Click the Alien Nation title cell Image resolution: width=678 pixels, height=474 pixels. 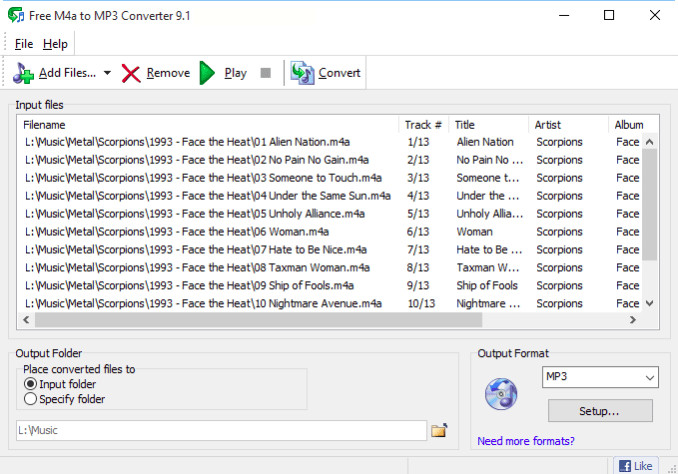click(485, 142)
